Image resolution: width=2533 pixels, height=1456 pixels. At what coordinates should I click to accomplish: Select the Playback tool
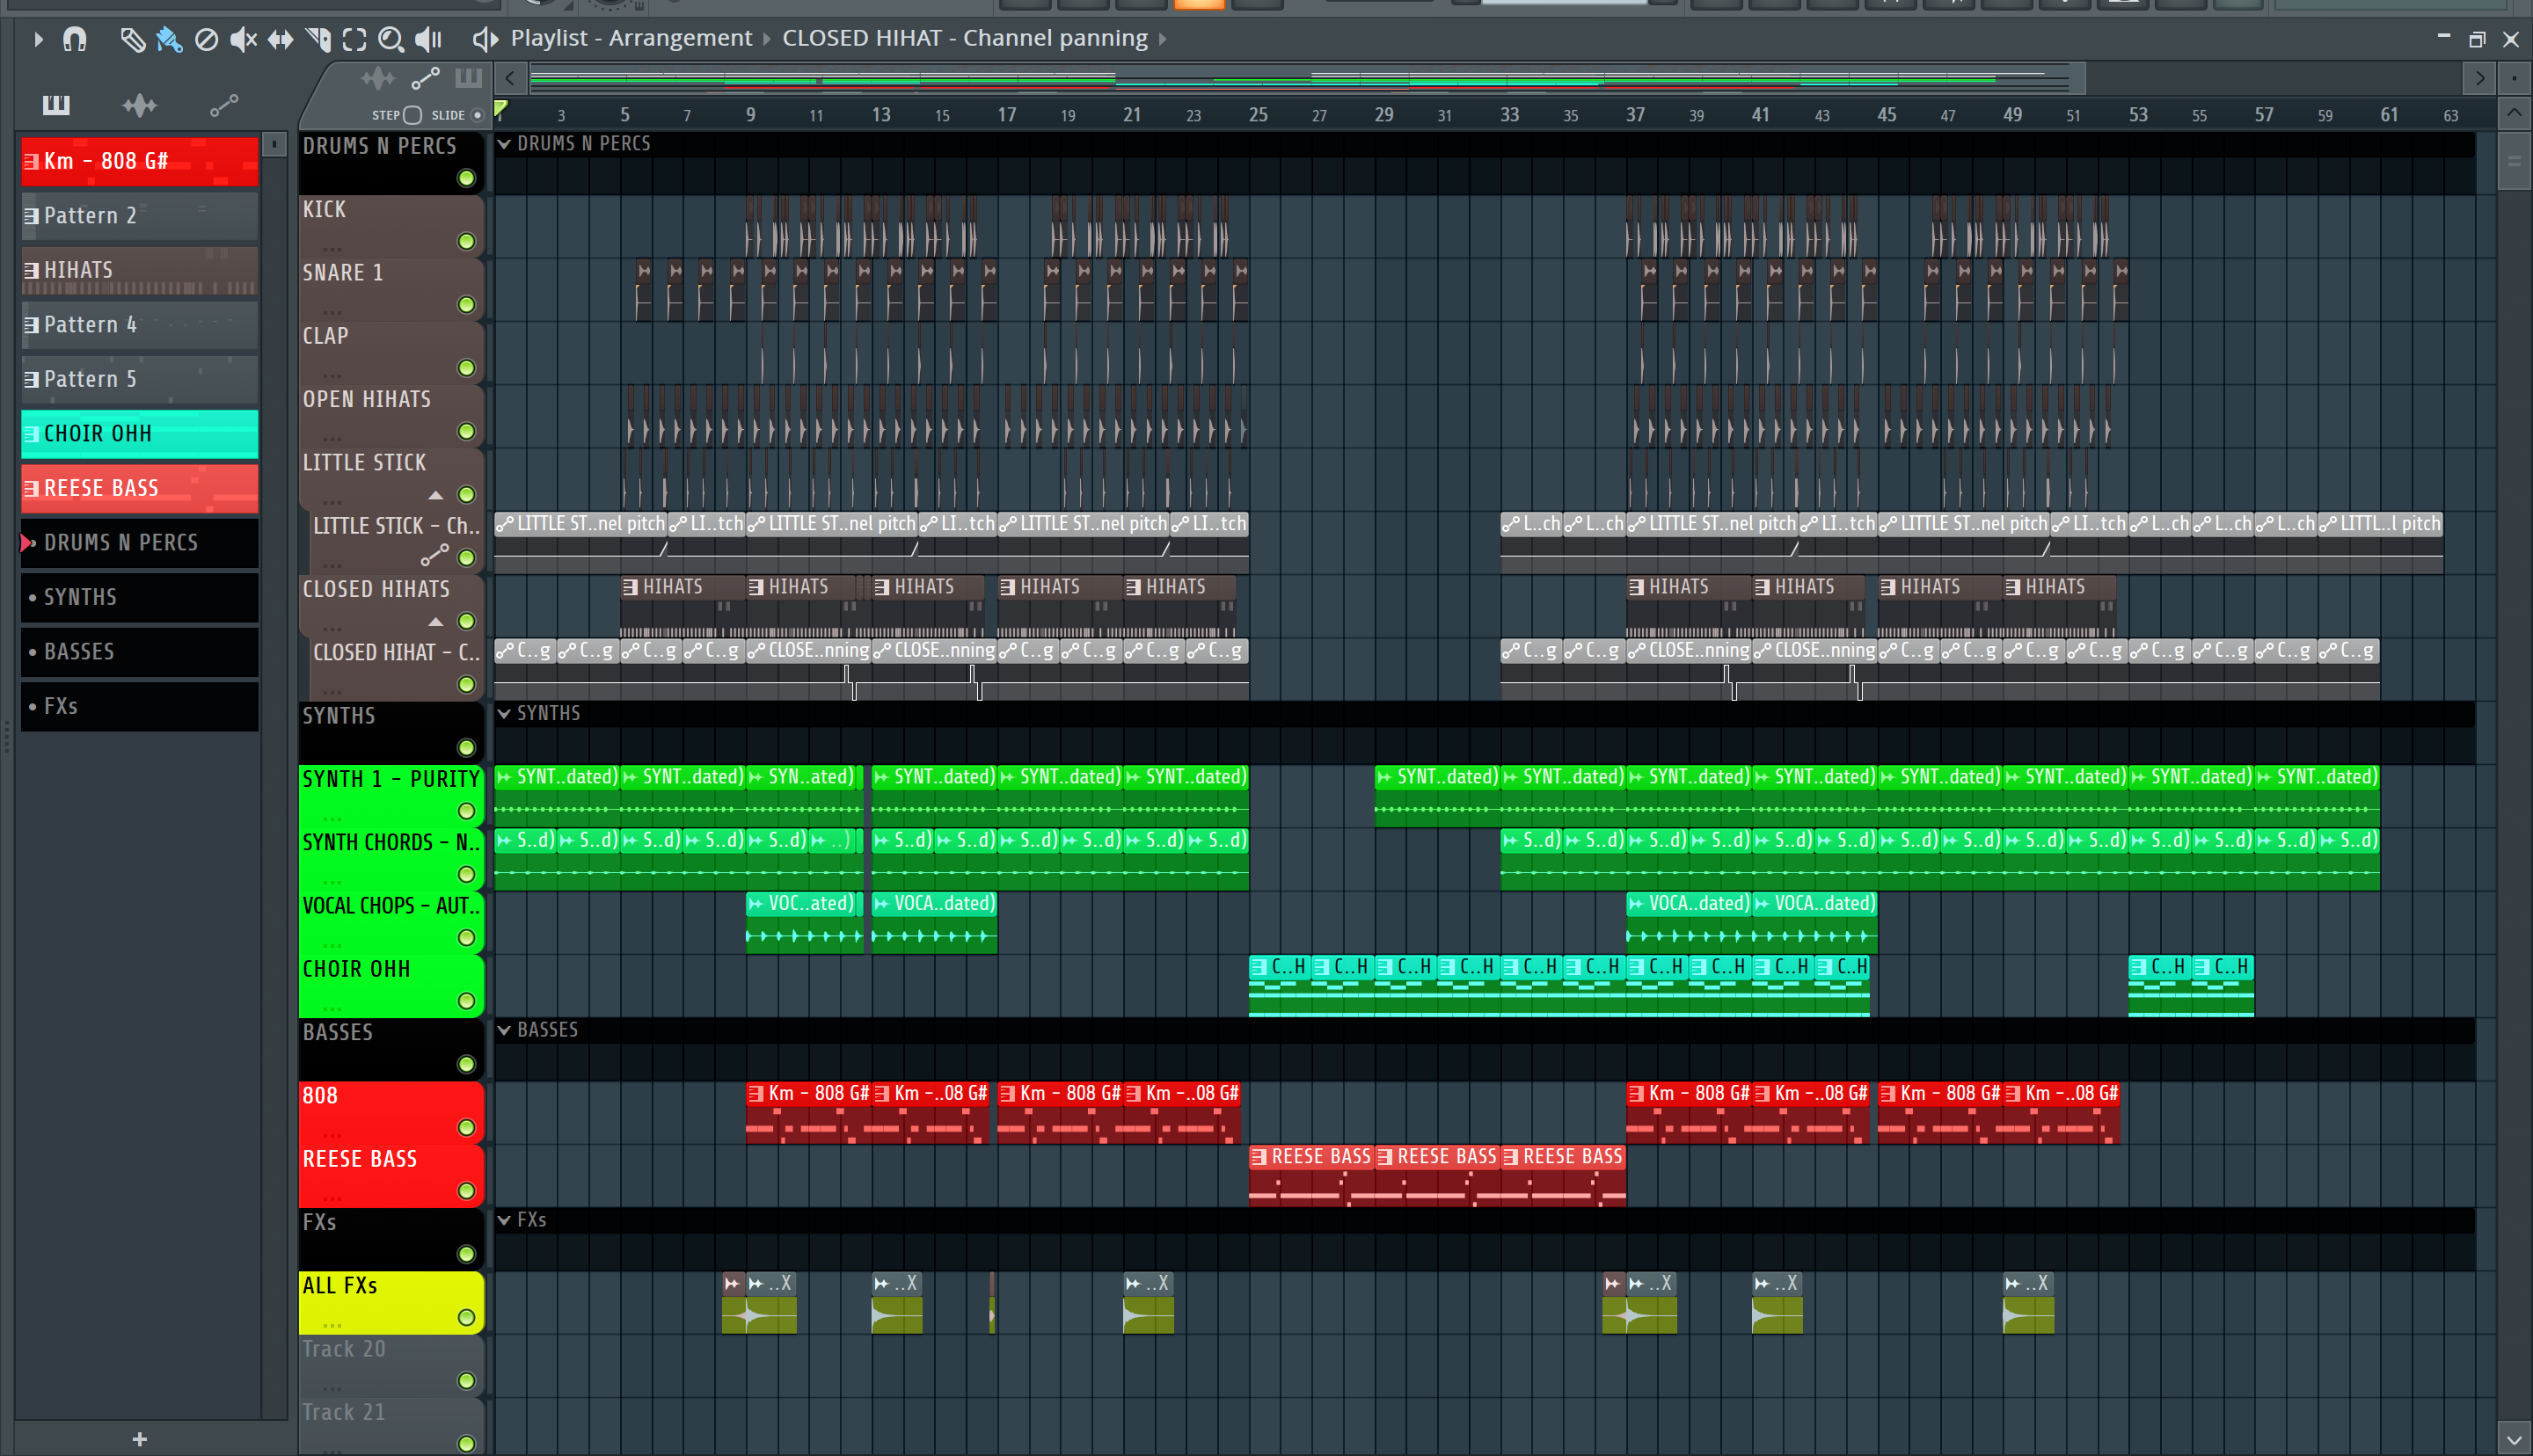pos(428,39)
